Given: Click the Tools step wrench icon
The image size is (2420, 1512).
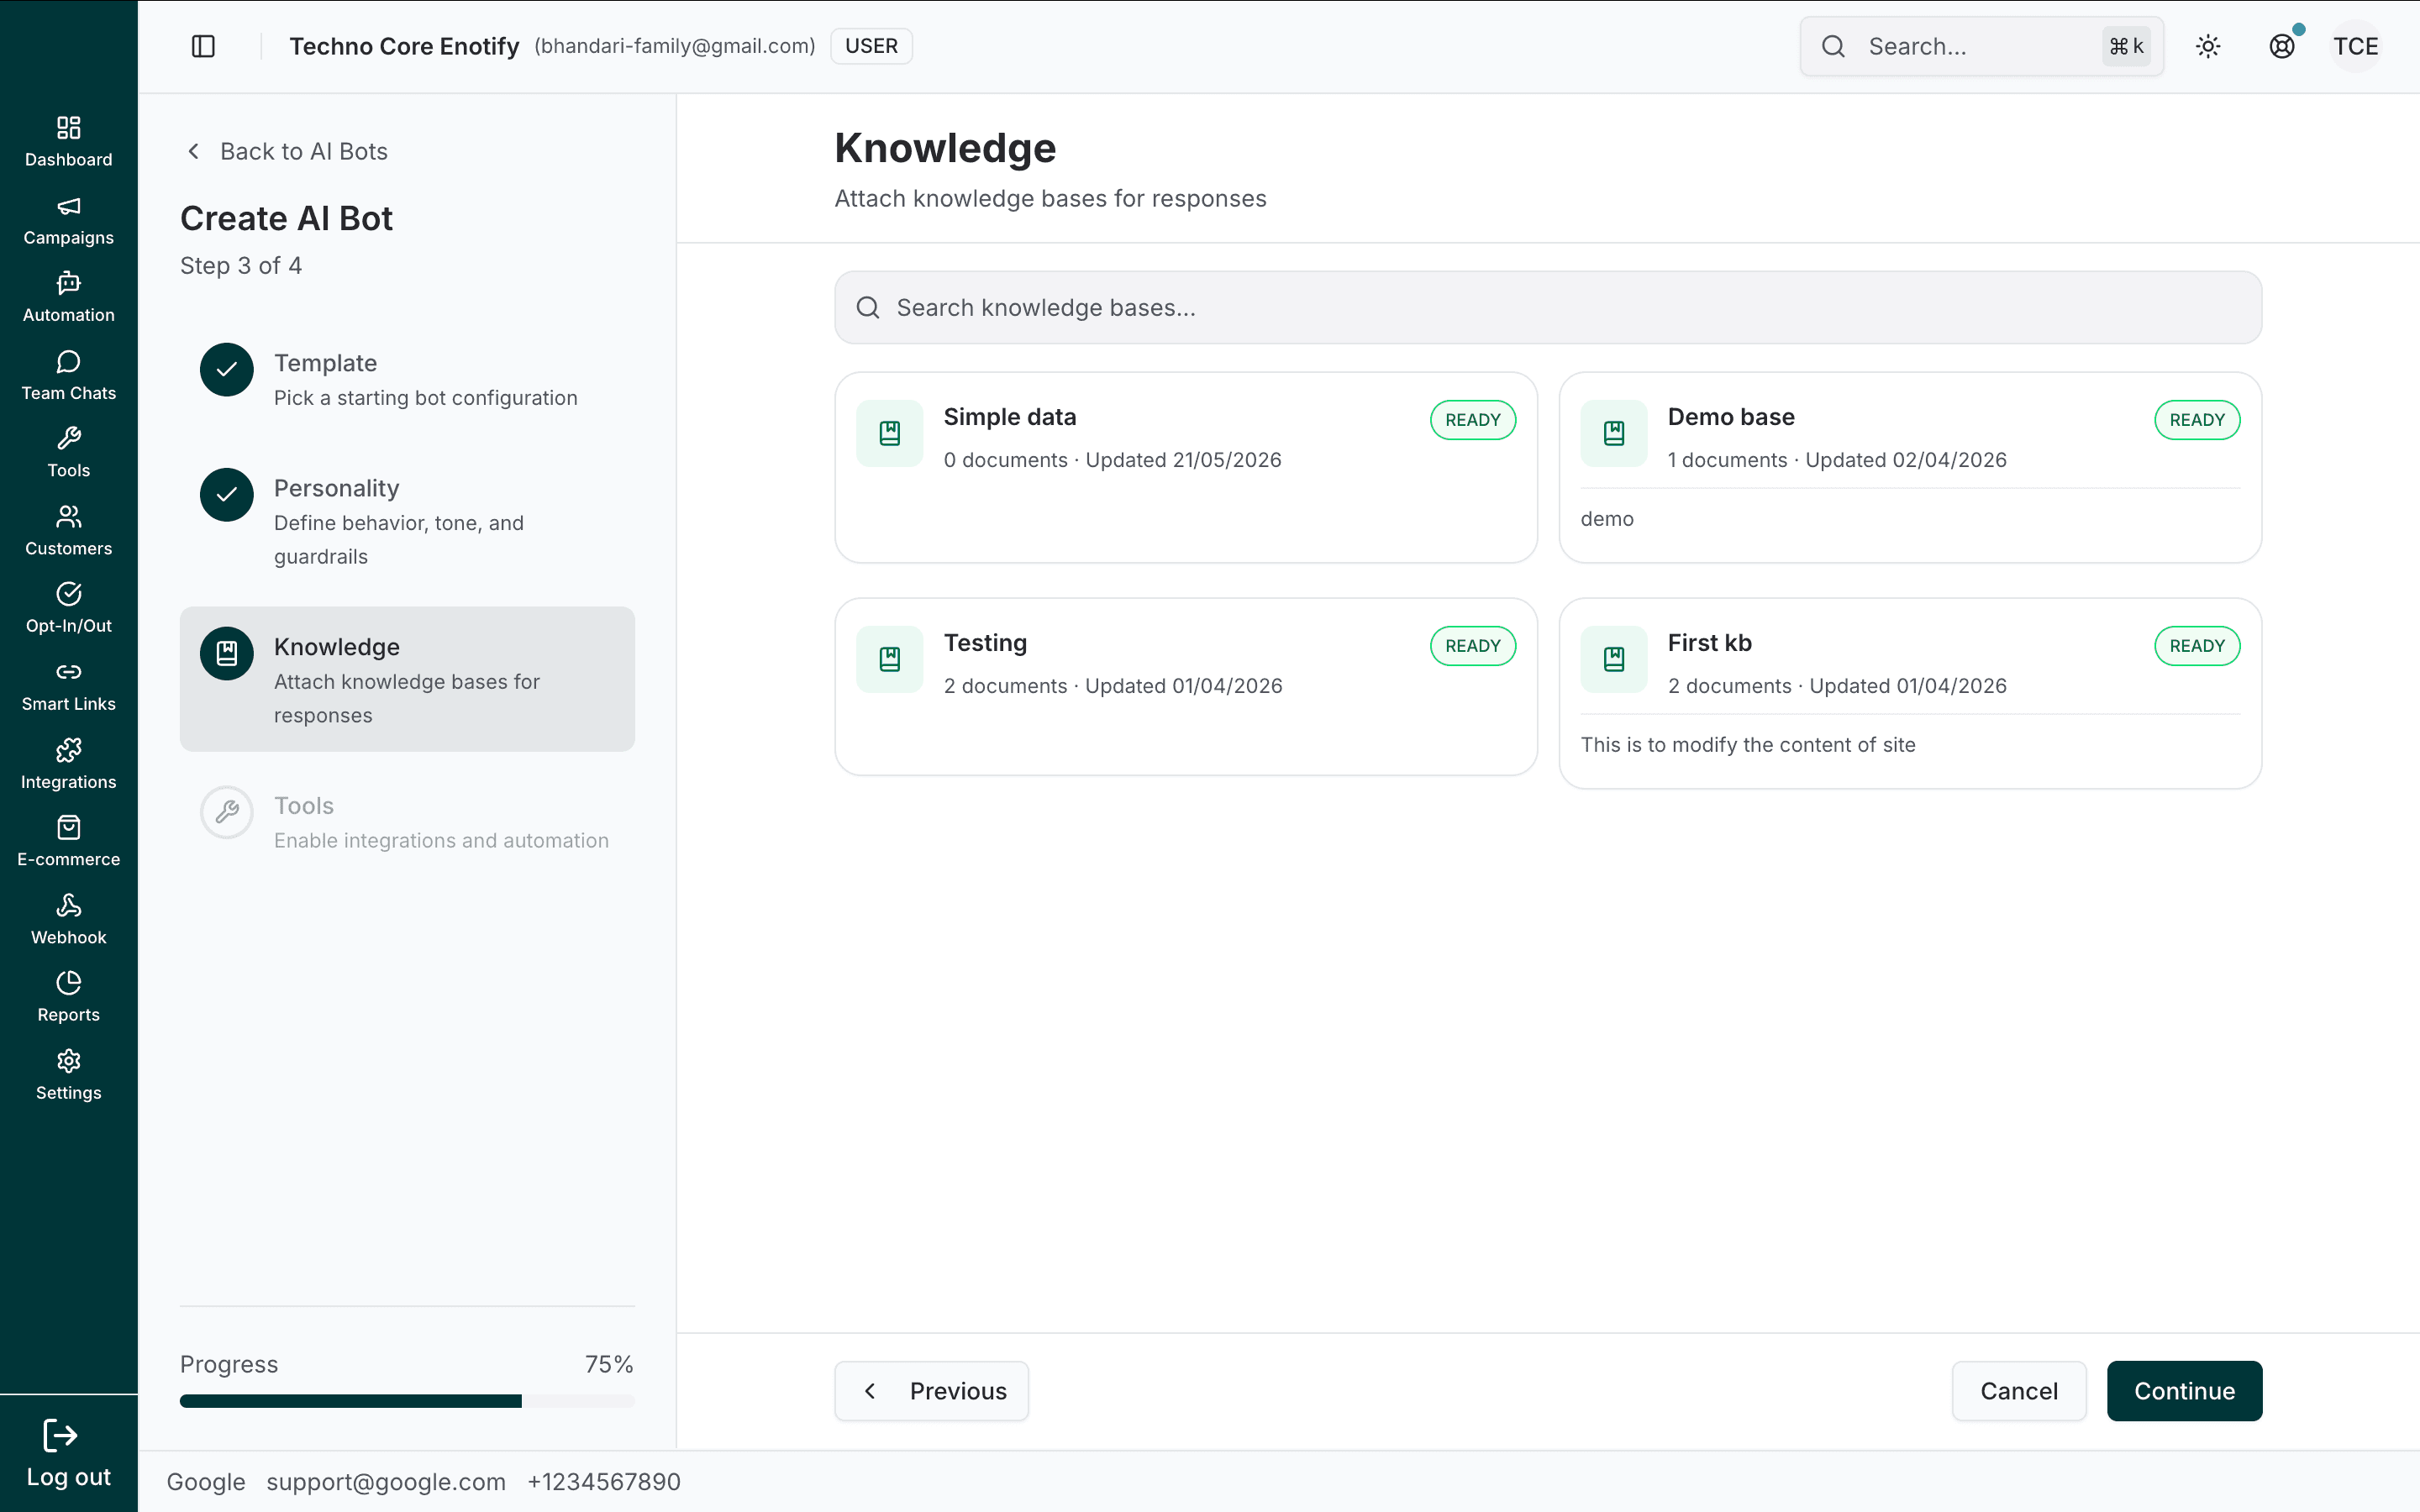Looking at the screenshot, I should point(227,812).
